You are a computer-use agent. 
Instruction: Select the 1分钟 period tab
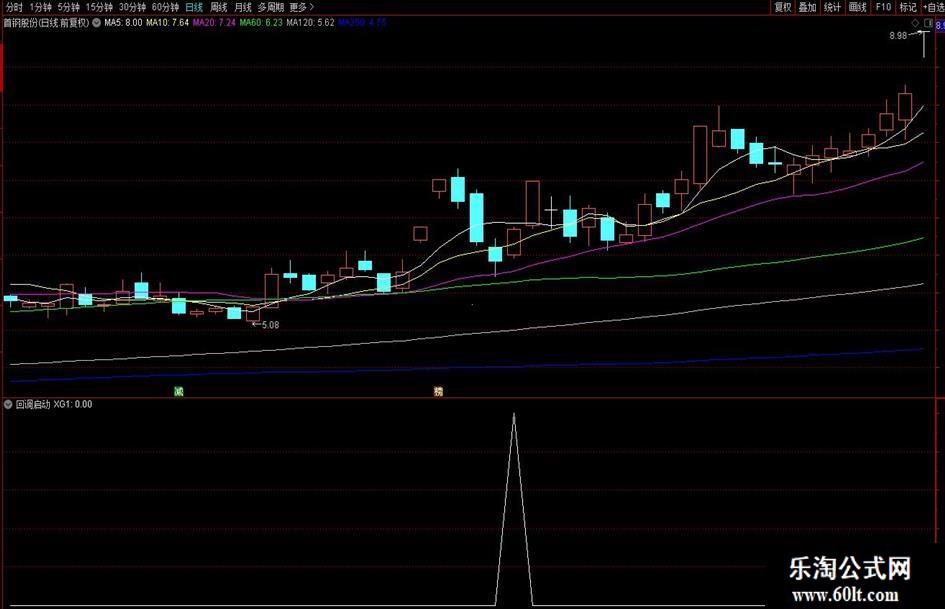point(40,7)
